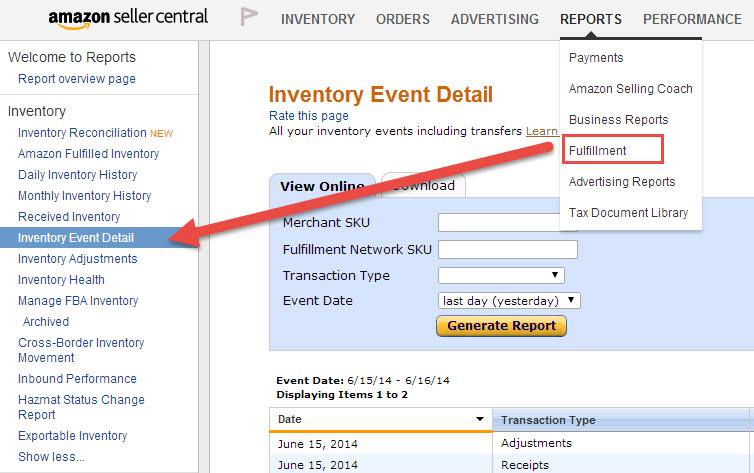Click the Adjustments transaction cell
The height and width of the screenshot is (473, 754).
pyautogui.click(x=536, y=443)
